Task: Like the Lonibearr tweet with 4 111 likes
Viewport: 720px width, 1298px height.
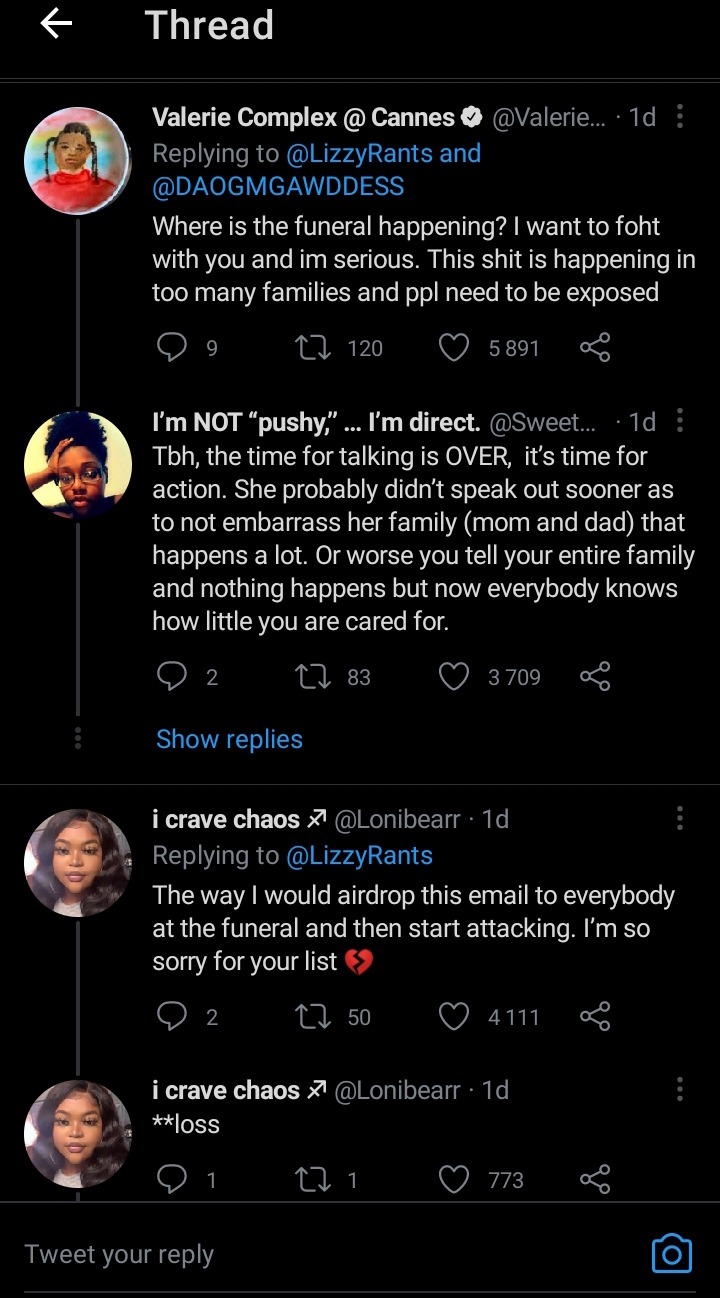Action: [x=454, y=1017]
